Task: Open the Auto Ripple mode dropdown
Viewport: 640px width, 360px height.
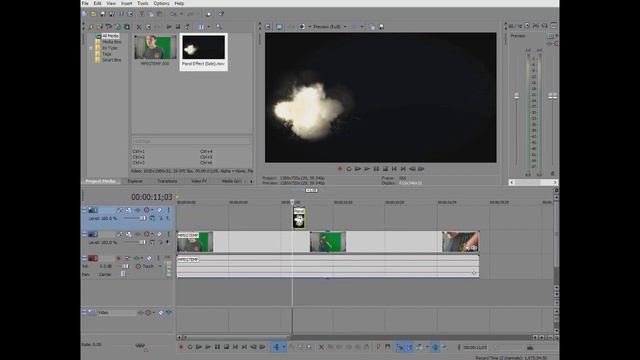Action: (427, 347)
